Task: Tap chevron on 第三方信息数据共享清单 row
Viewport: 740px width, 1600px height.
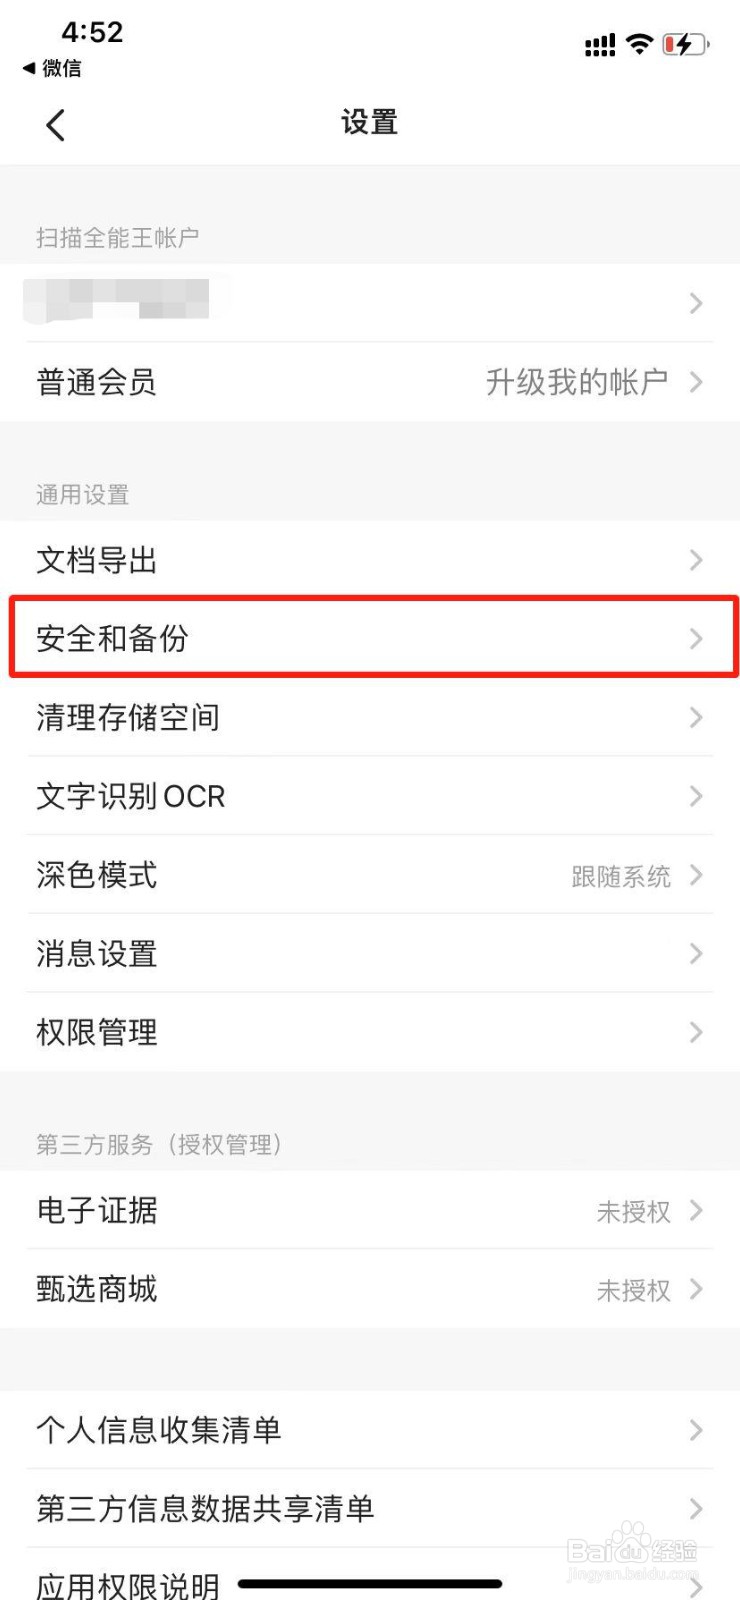Action: coord(696,1509)
